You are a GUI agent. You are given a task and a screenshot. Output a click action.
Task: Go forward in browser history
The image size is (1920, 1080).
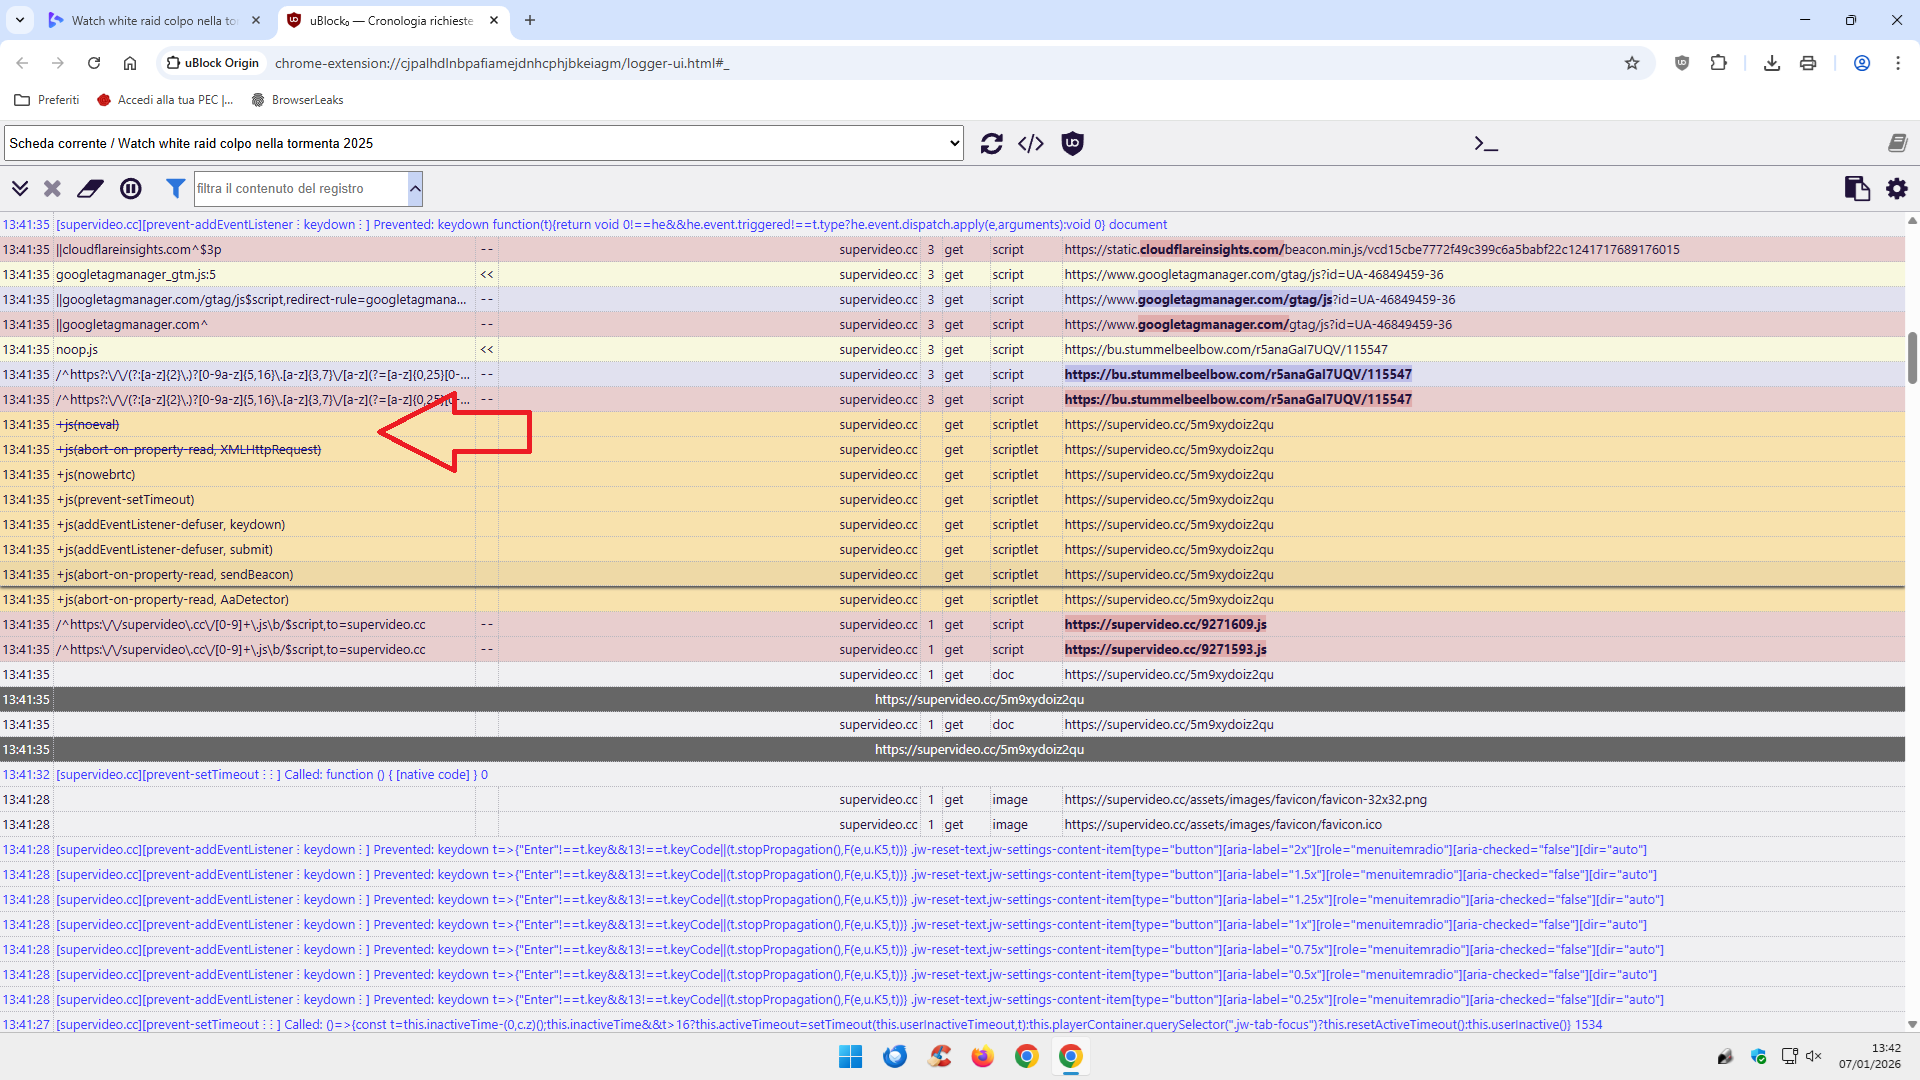(x=58, y=63)
